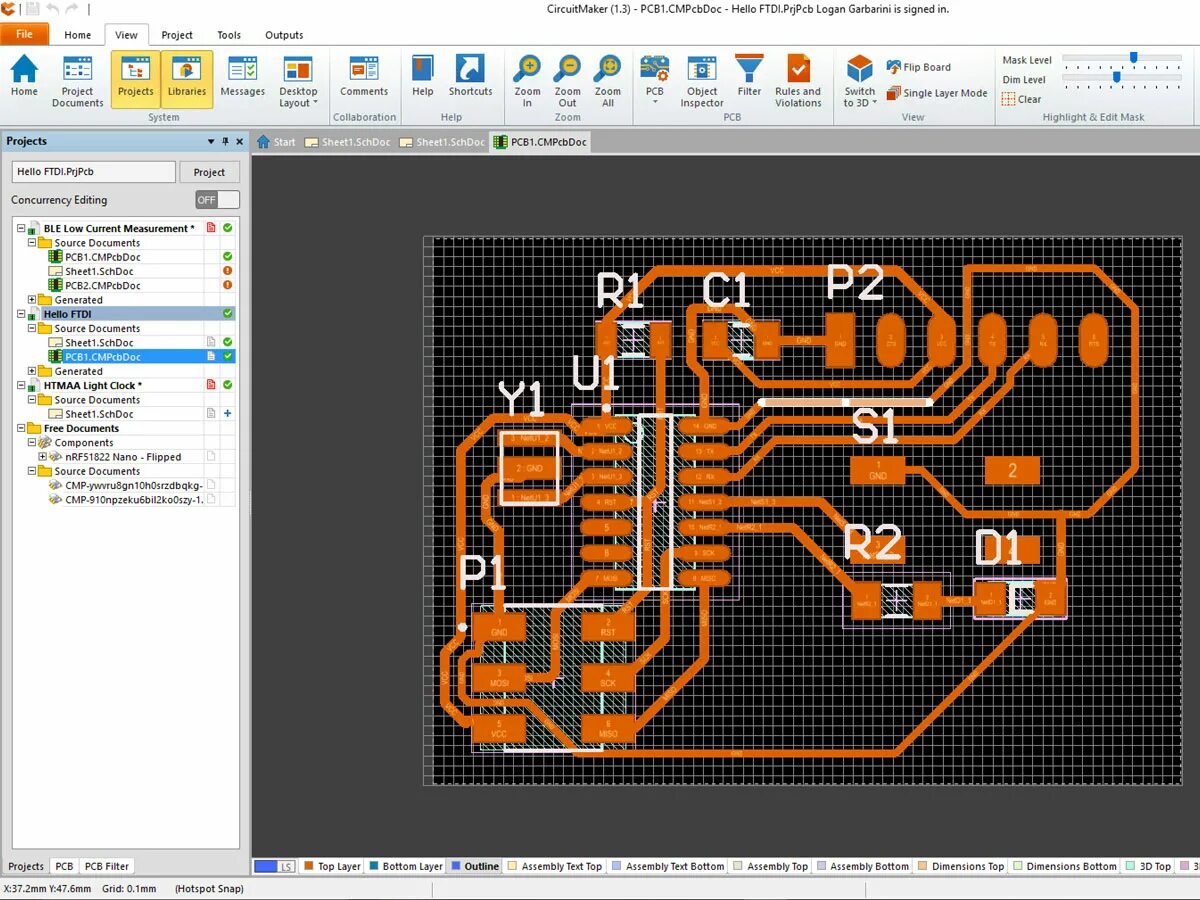1200x900 pixels.
Task: Toggle Single Layer Mode
Action: [x=936, y=93]
